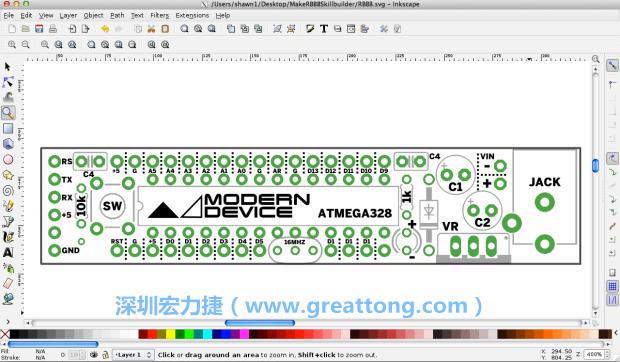Toggle current layer lock

(x=106, y=355)
